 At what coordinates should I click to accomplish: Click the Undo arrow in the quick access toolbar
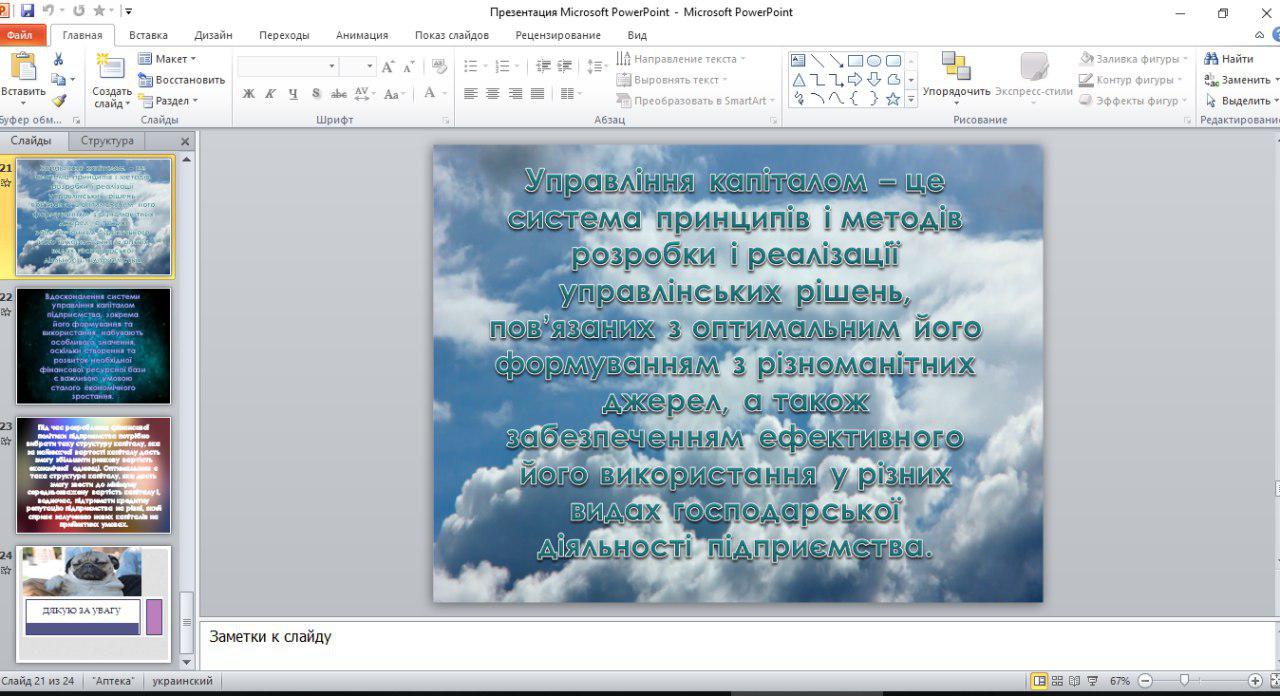click(x=48, y=11)
